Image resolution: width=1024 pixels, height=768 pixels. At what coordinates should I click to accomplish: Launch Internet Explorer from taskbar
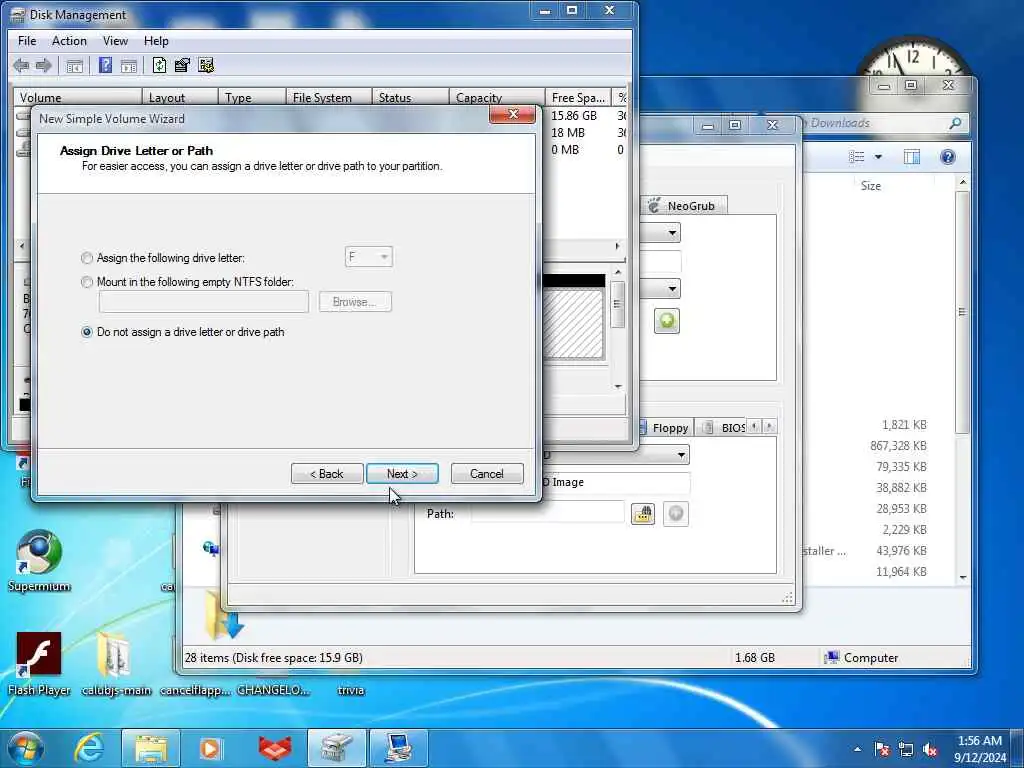coord(89,748)
